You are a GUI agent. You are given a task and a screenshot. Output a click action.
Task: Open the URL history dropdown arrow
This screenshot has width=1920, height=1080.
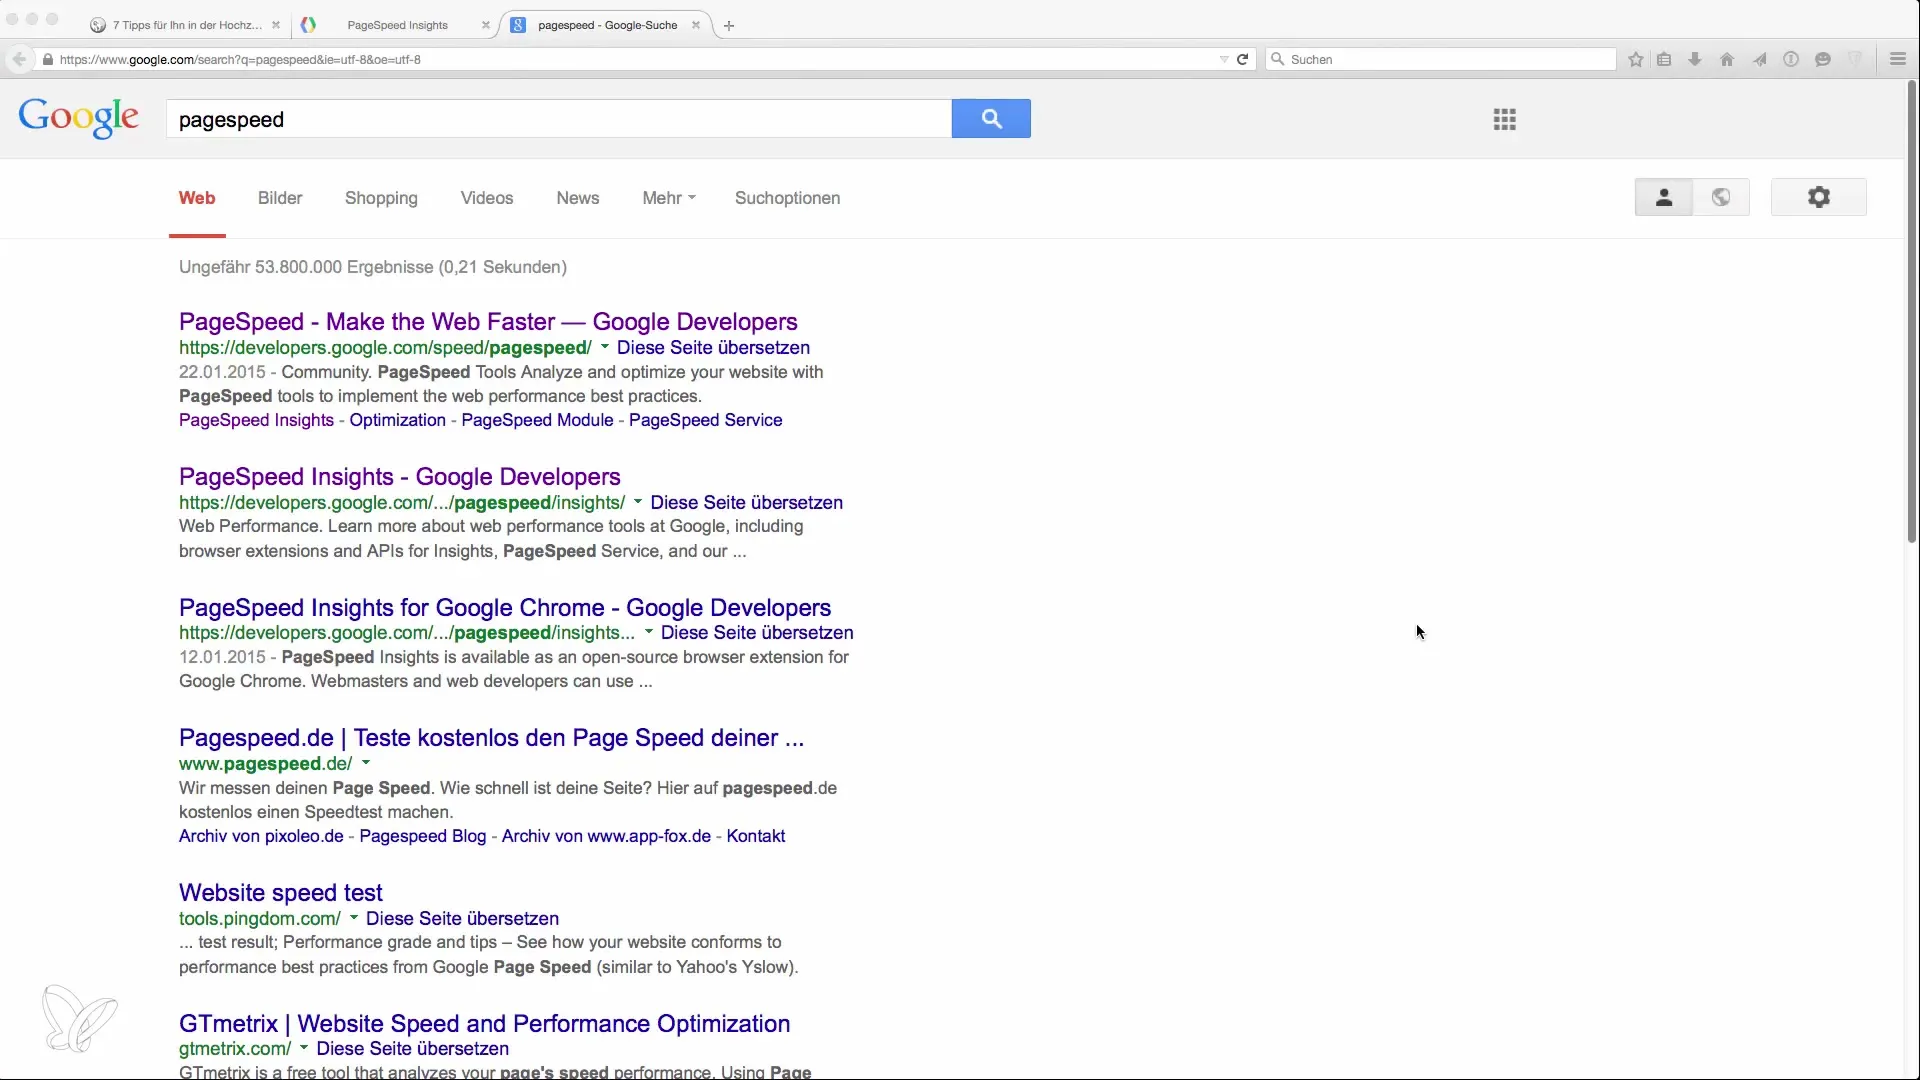tap(1224, 59)
